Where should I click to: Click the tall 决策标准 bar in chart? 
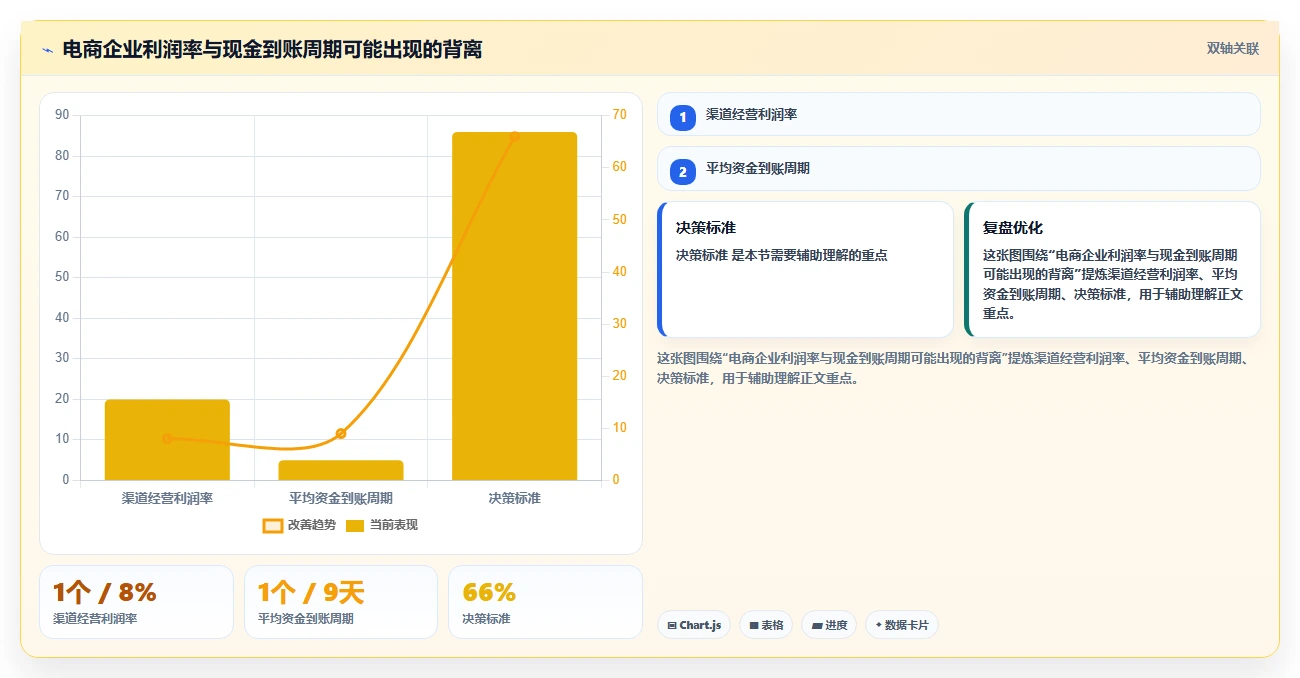[514, 306]
